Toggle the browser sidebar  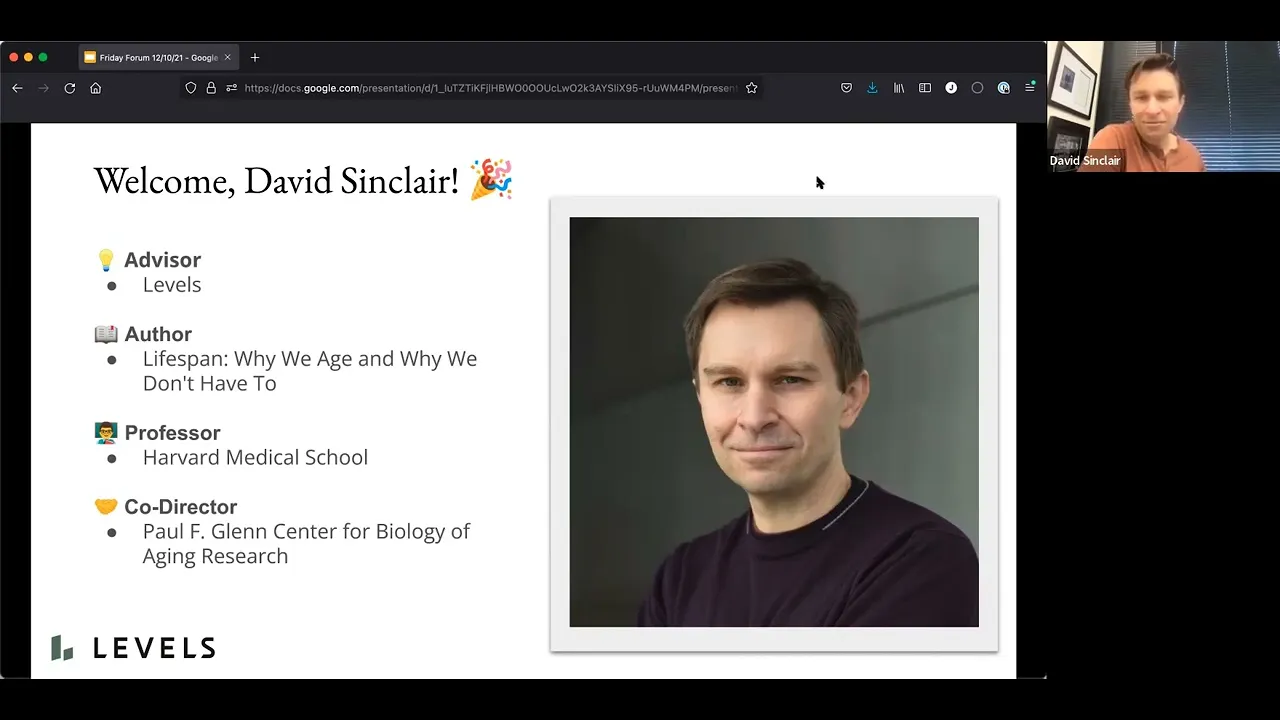coord(925,88)
